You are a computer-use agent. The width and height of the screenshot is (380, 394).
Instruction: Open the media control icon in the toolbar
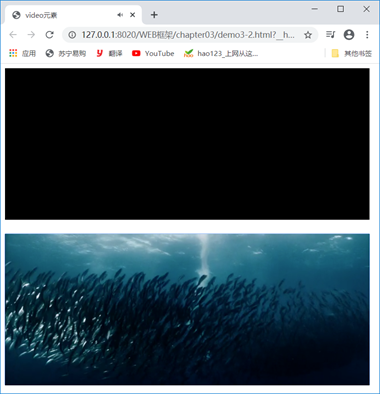click(x=330, y=35)
